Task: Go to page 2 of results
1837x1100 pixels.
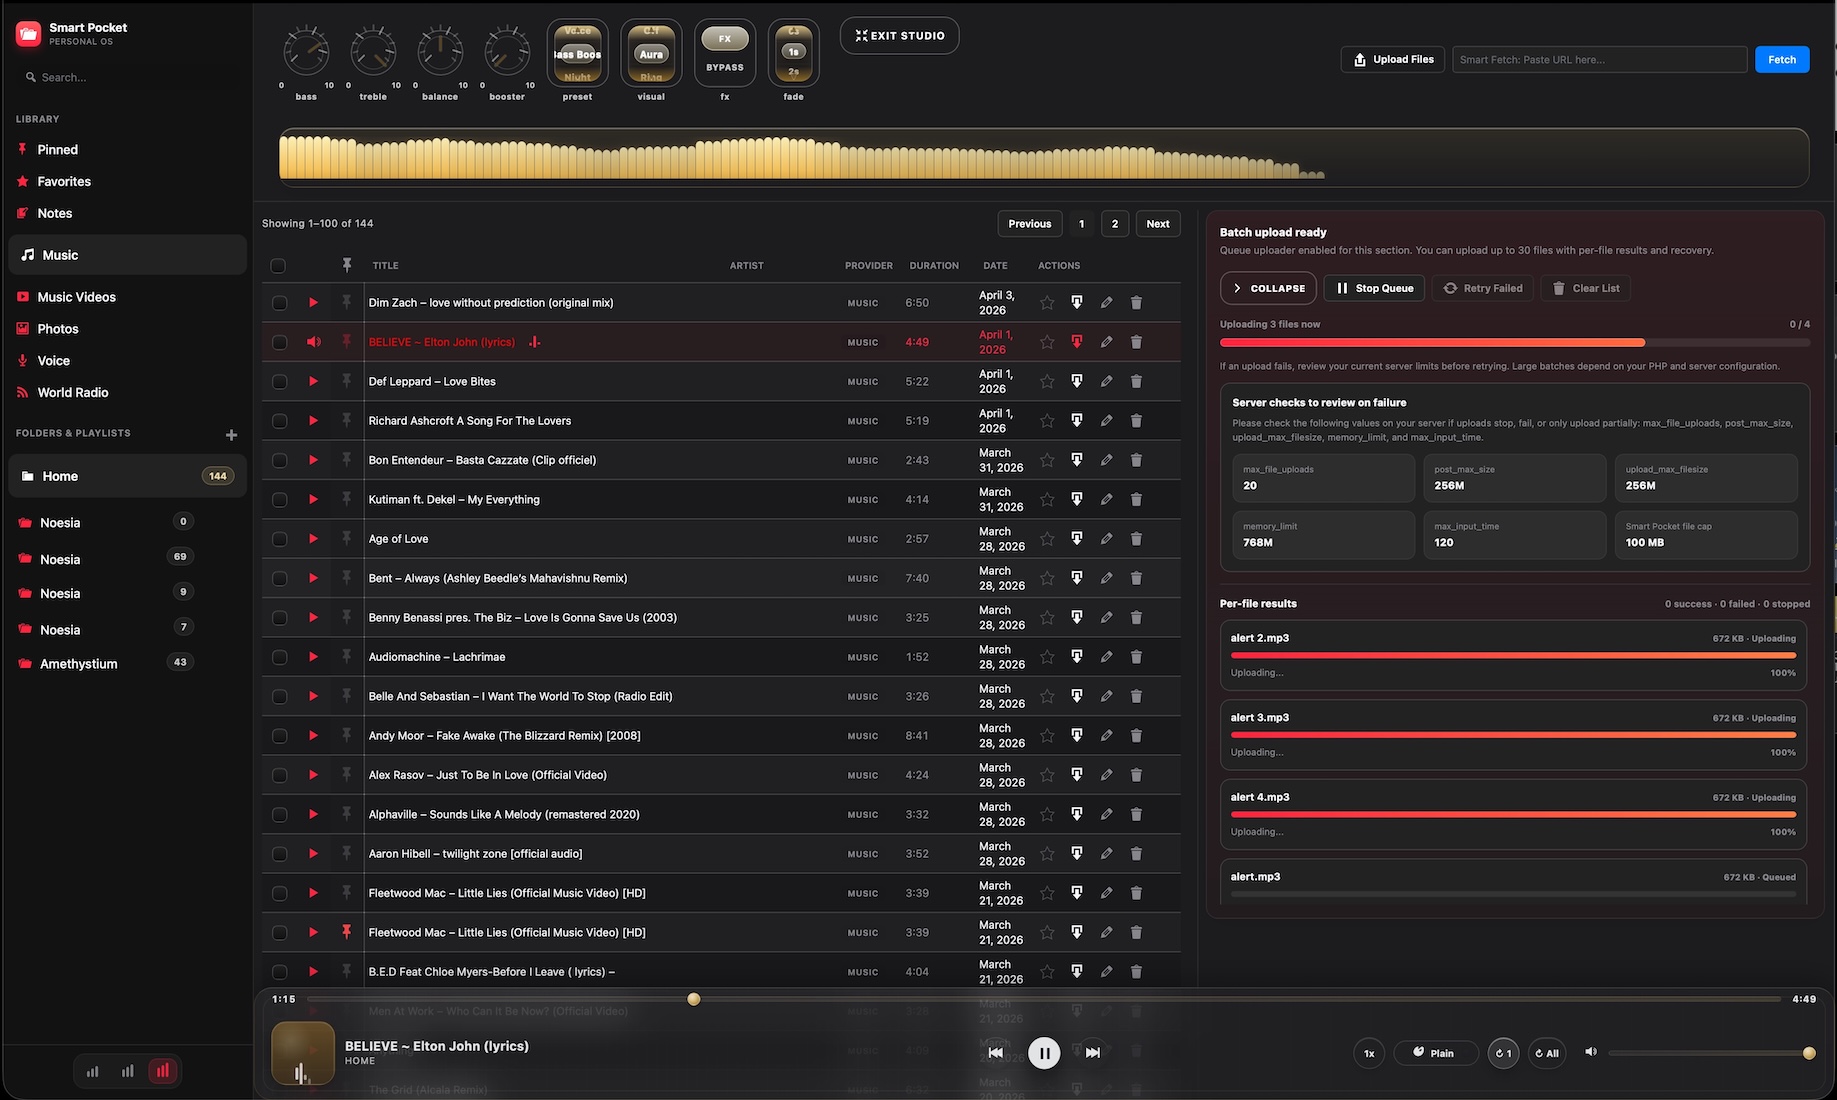Action: [x=1115, y=224]
